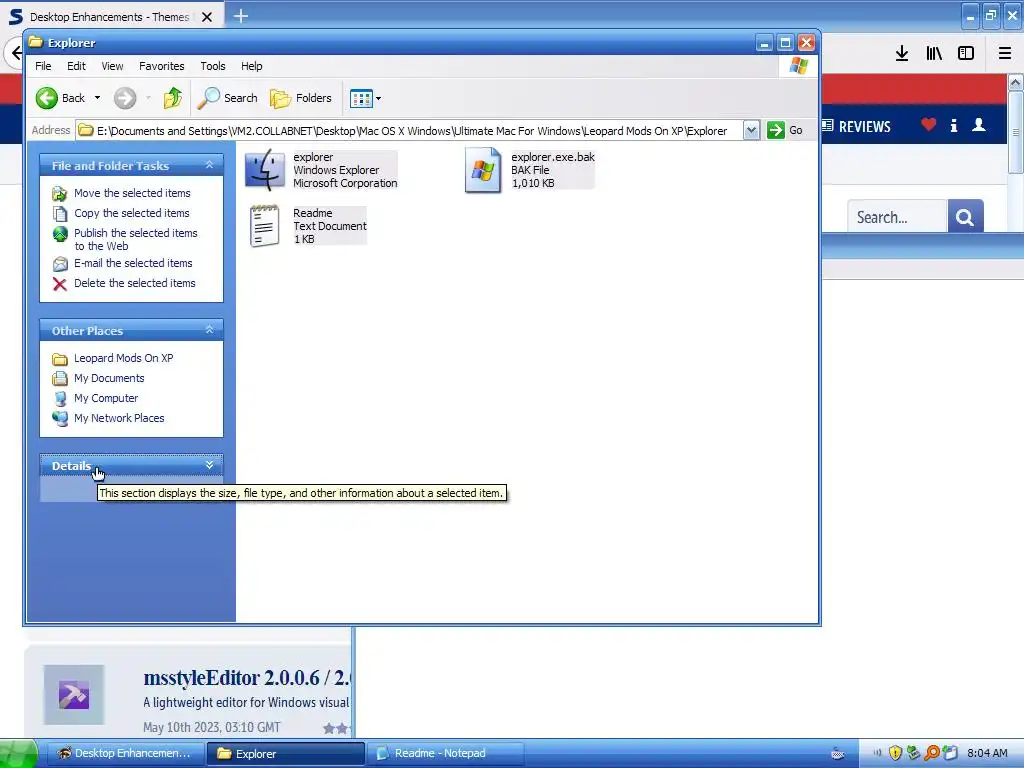Click the Copy items page icon

click(x=59, y=214)
